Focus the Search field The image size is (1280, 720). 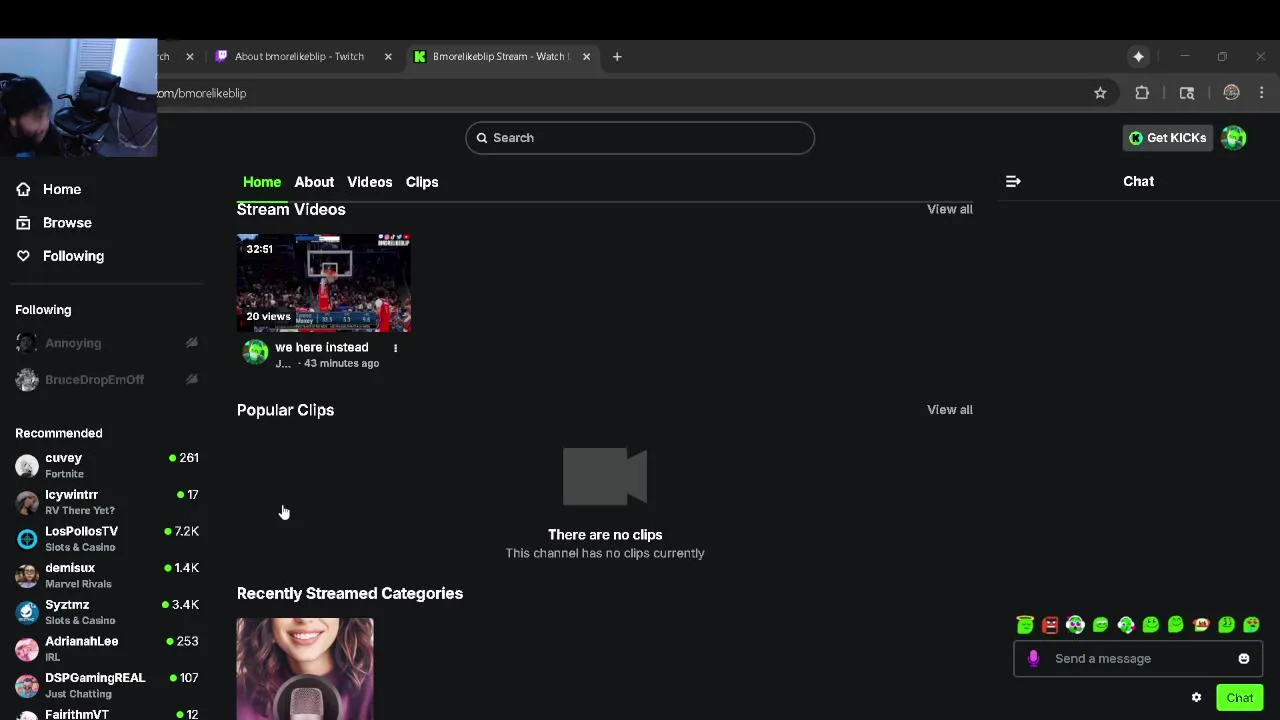pyautogui.click(x=640, y=138)
